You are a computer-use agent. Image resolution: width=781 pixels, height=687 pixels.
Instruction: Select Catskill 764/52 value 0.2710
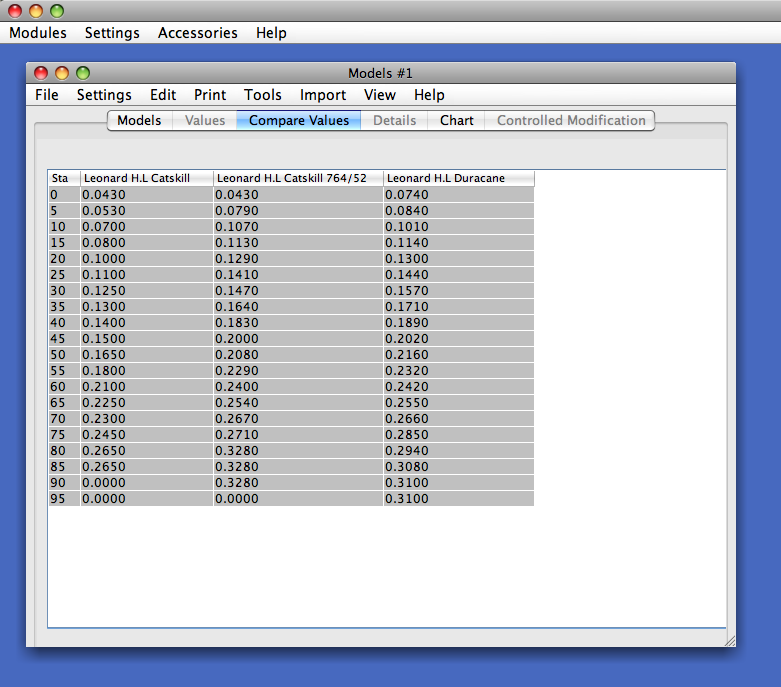point(298,434)
